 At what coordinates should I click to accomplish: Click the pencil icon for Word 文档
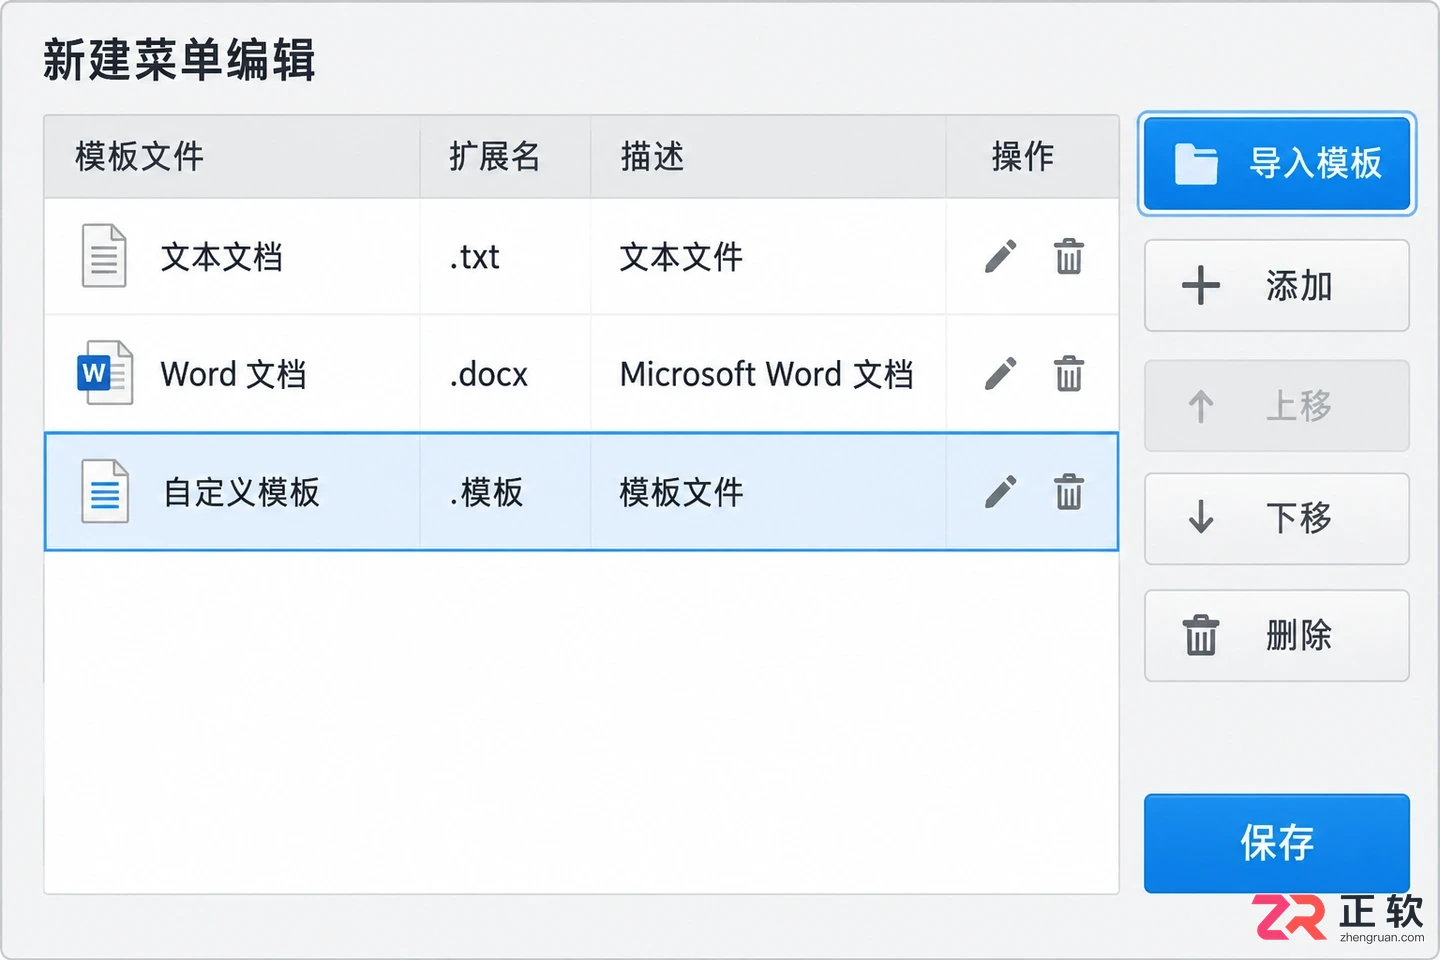pyautogui.click(x=1001, y=374)
